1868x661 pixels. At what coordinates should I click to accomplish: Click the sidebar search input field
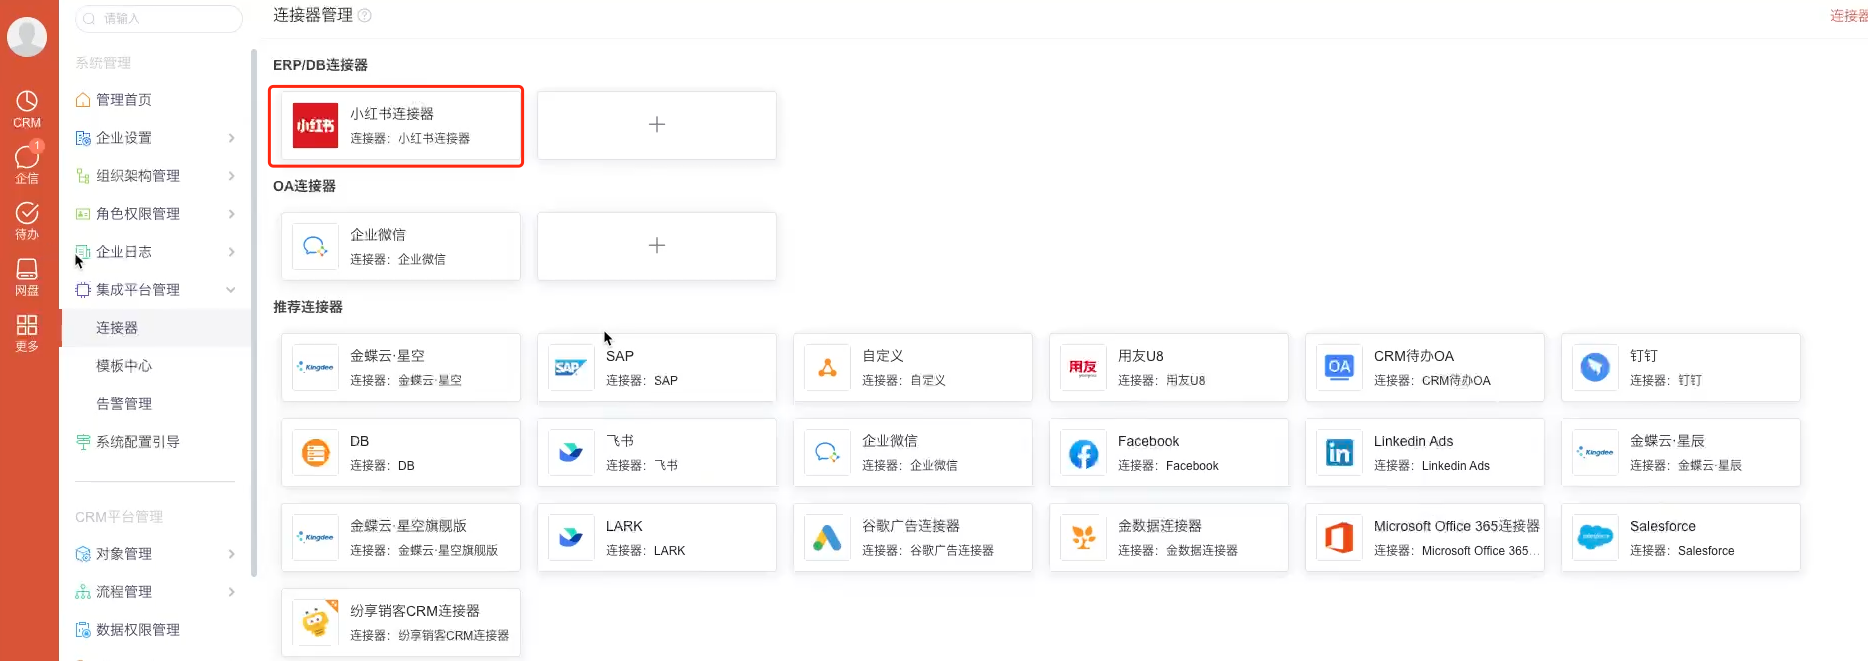click(x=159, y=18)
